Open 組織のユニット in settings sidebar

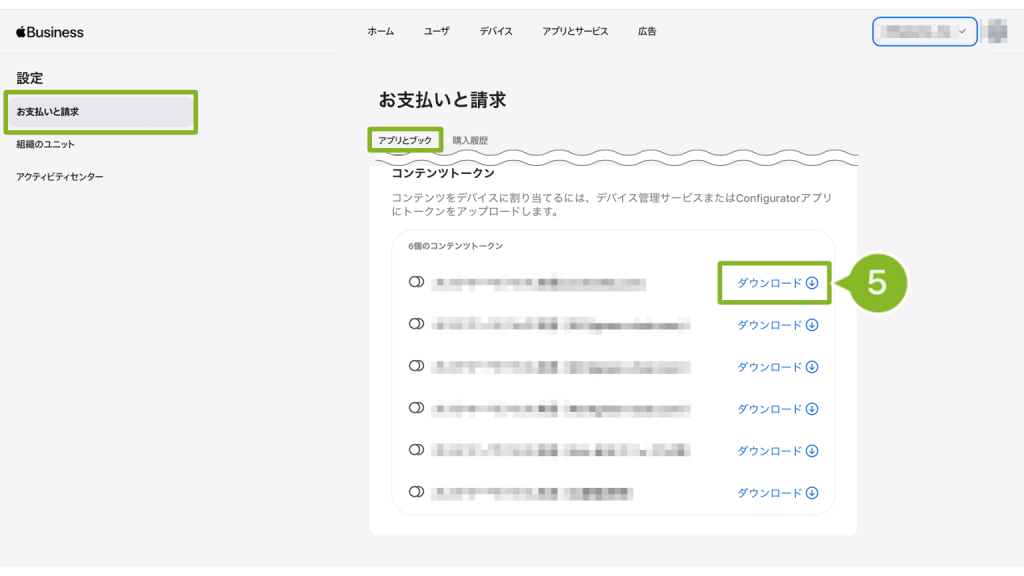tap(46, 145)
